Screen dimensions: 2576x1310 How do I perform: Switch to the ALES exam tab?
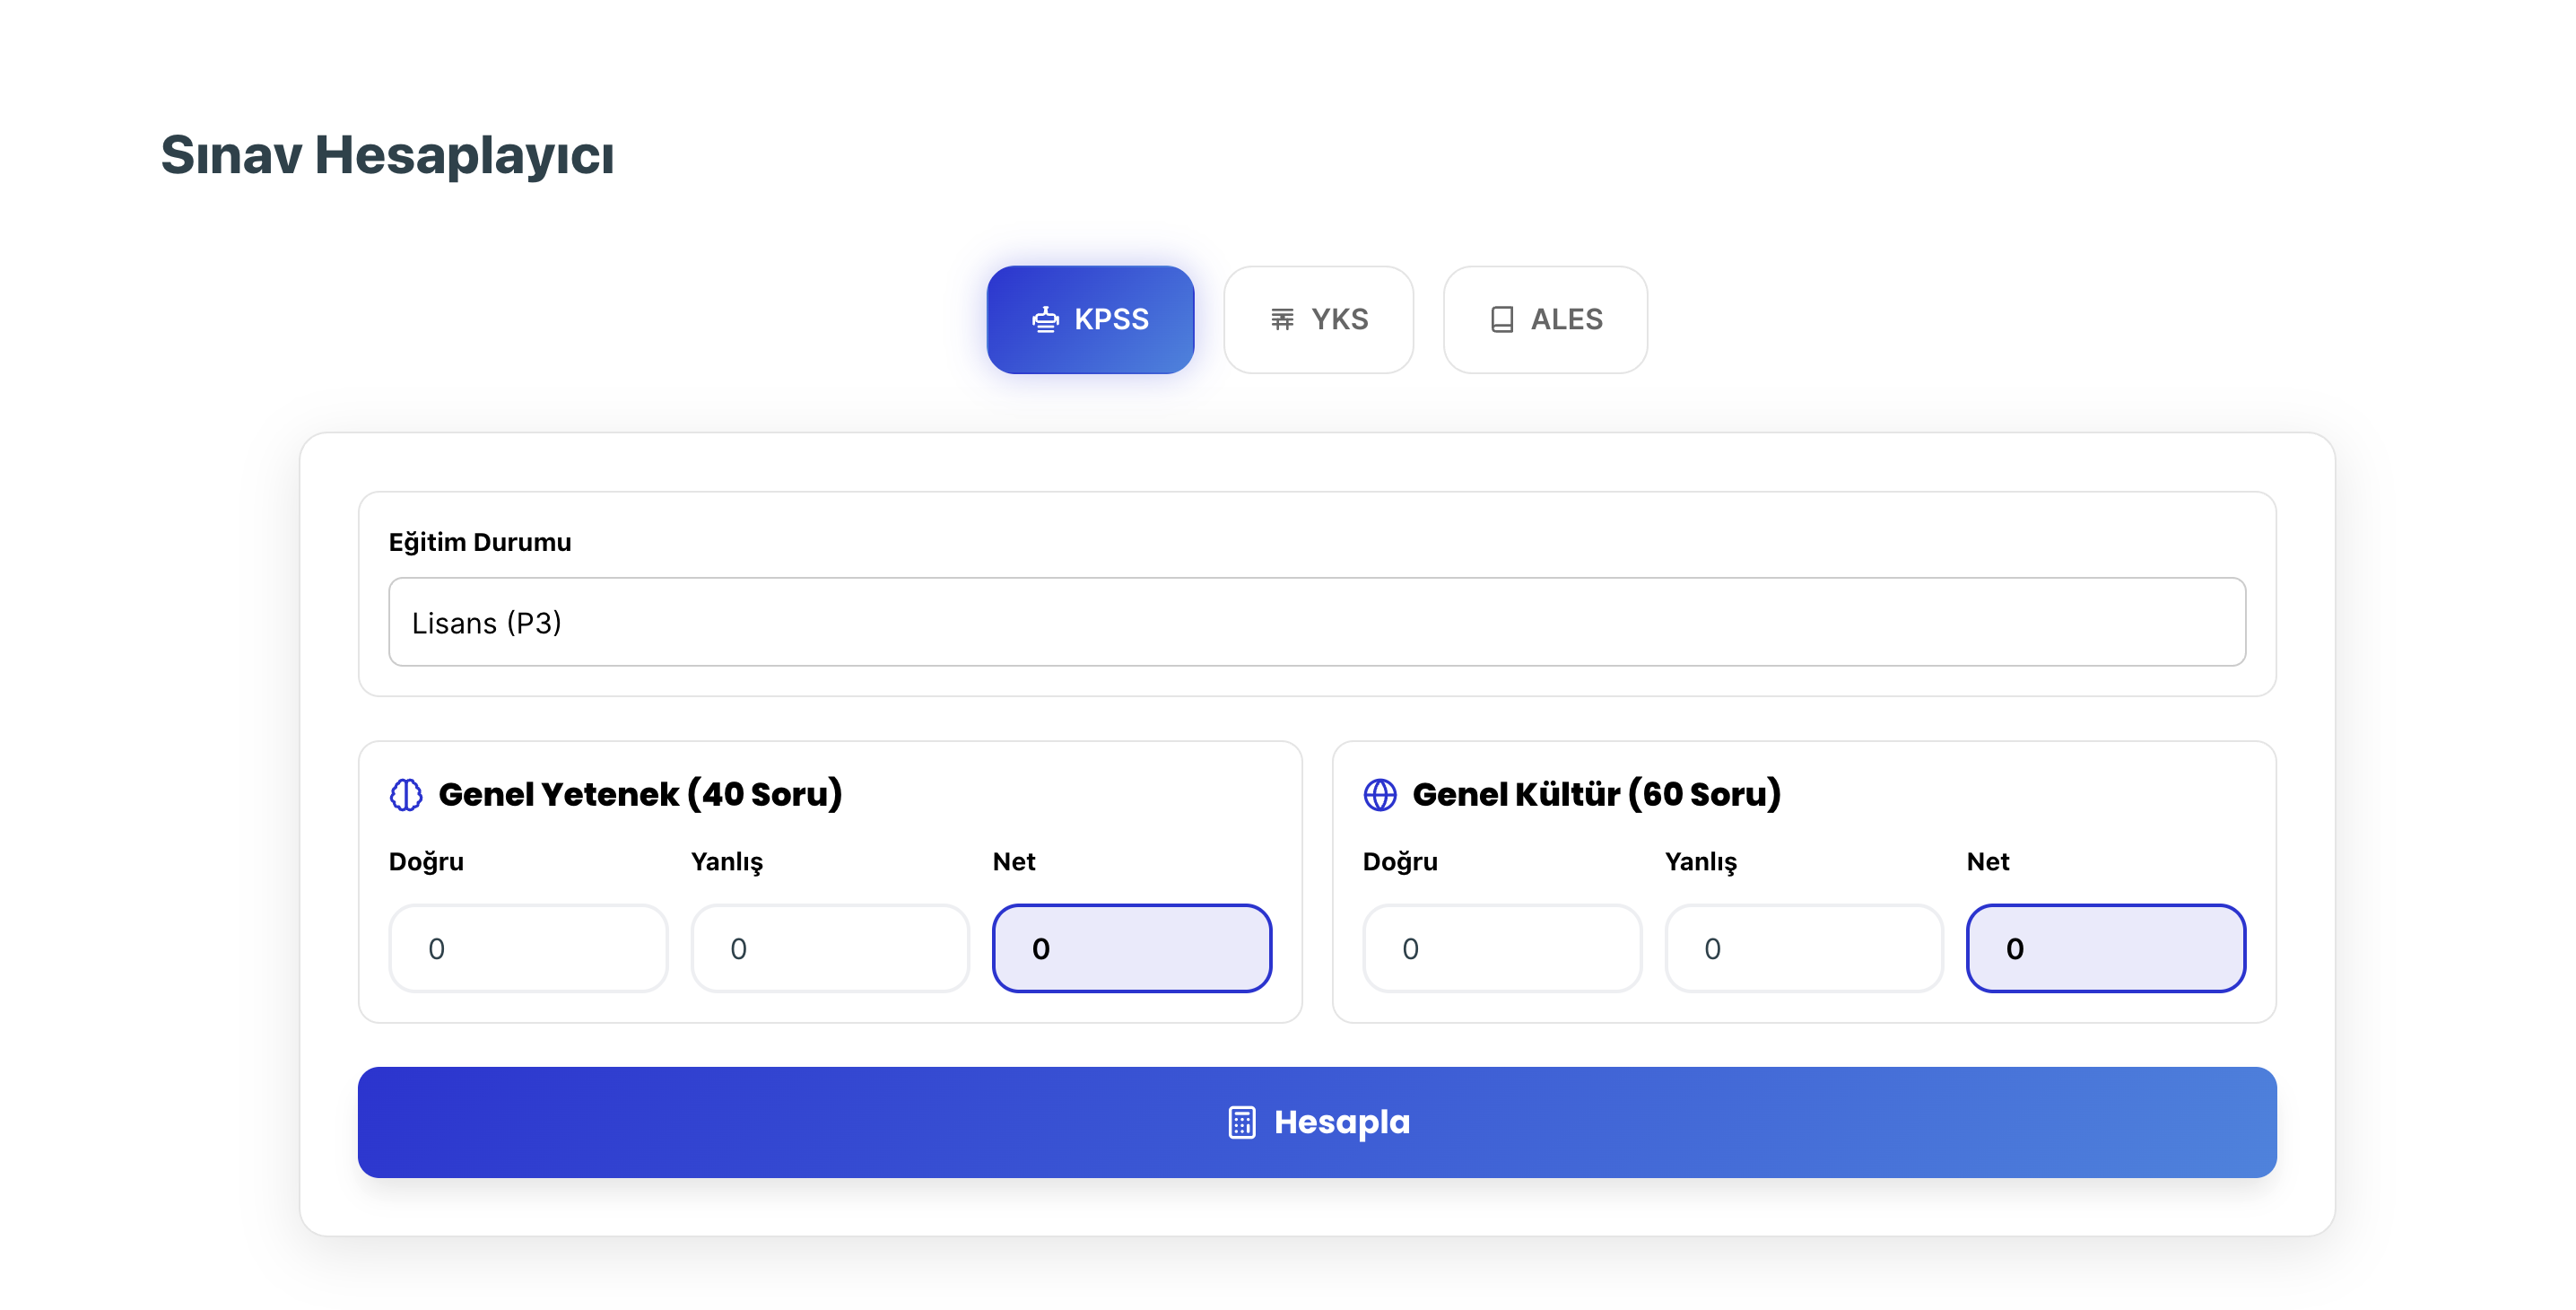[1545, 320]
